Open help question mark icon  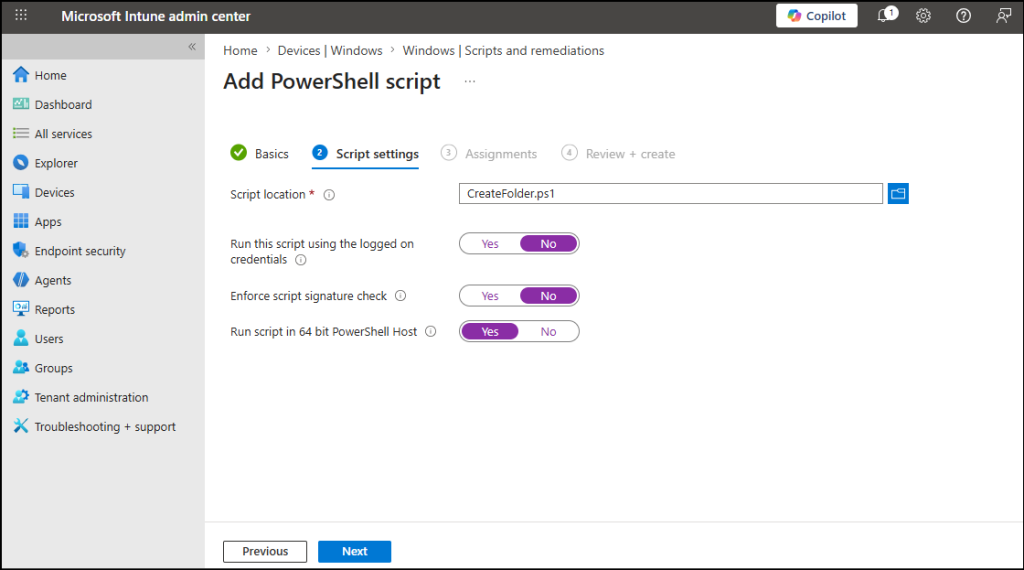click(x=963, y=16)
